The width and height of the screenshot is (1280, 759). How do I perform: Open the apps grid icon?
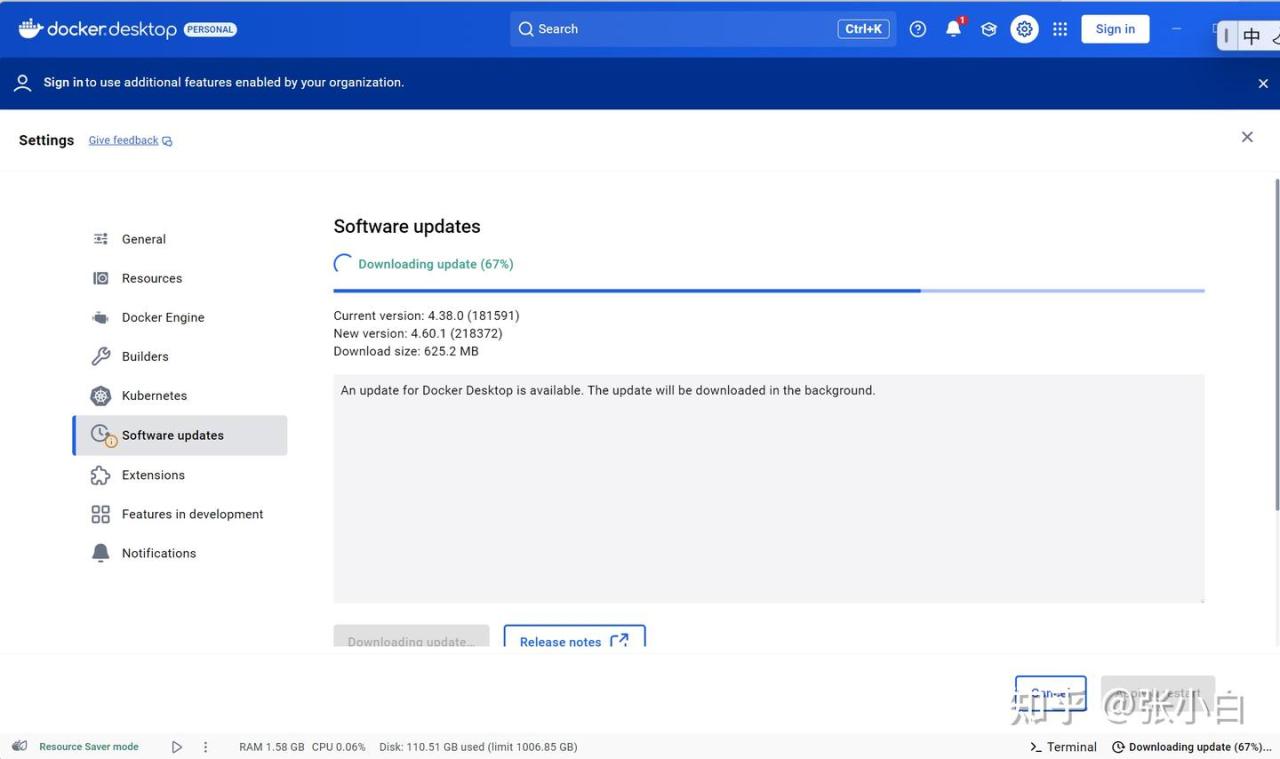tap(1060, 29)
